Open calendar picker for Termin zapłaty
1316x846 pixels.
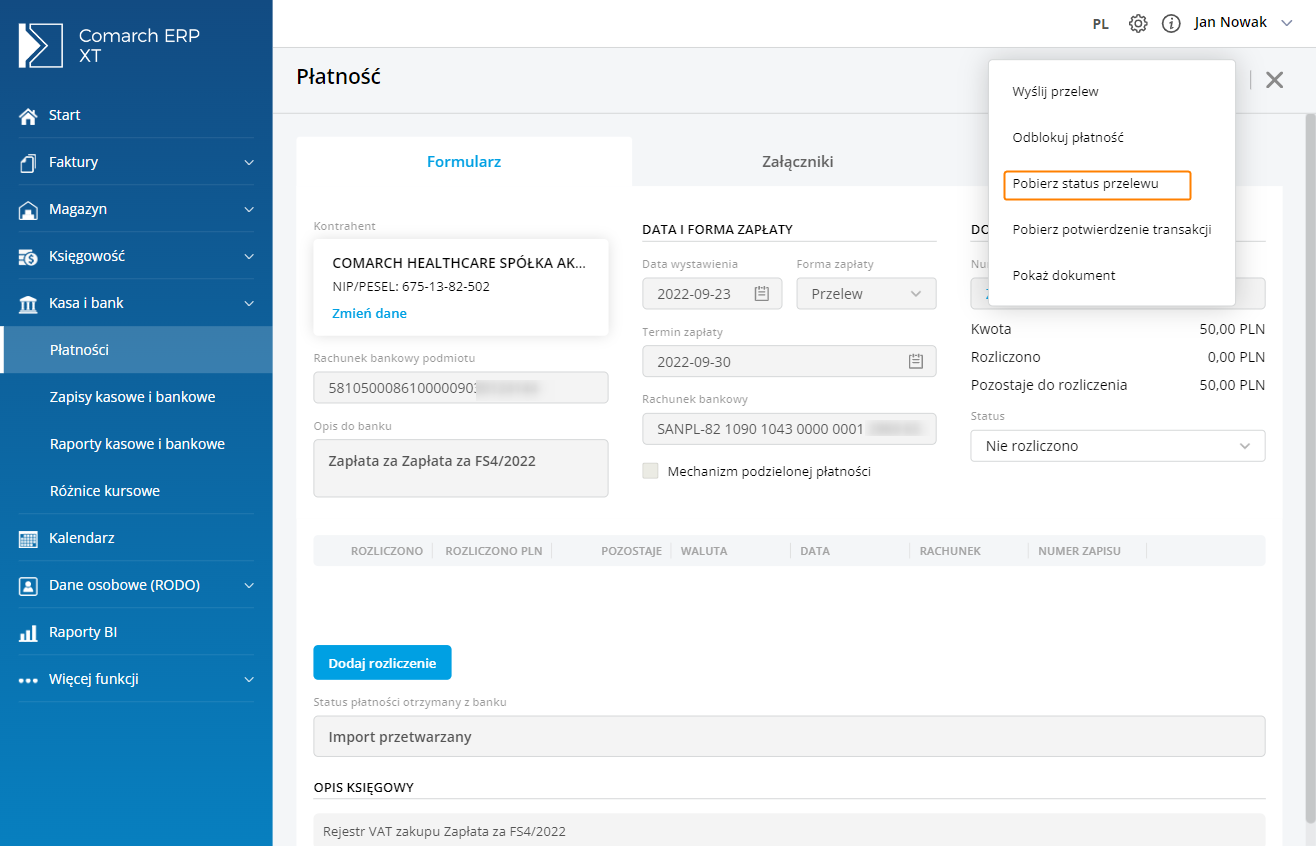(x=915, y=362)
